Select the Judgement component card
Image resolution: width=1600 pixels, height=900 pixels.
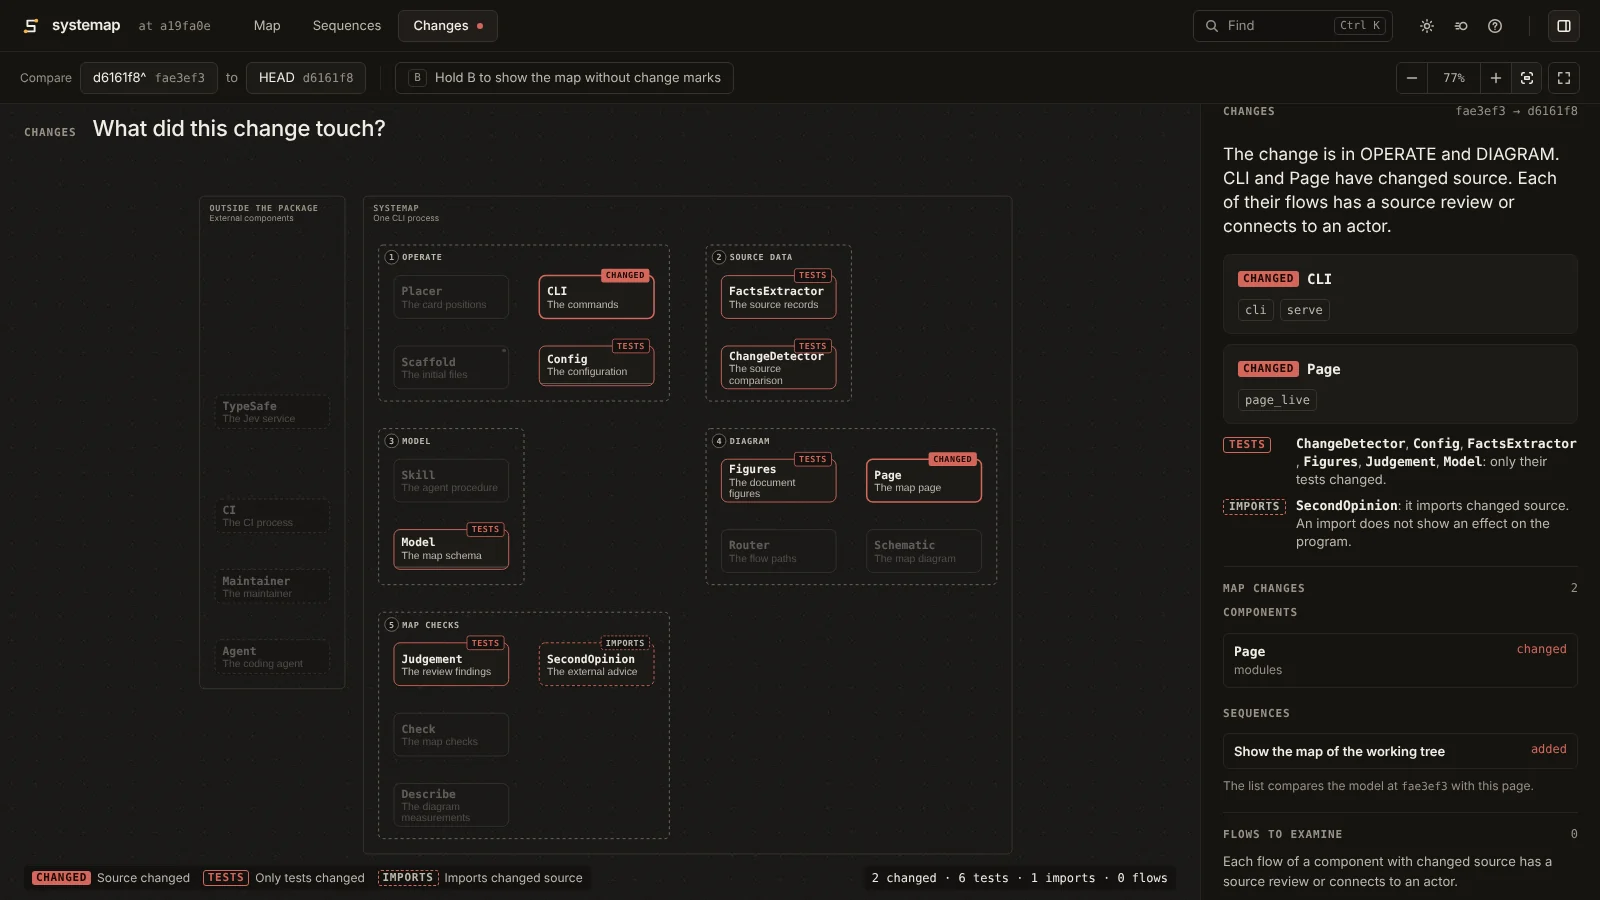pyautogui.click(x=451, y=665)
